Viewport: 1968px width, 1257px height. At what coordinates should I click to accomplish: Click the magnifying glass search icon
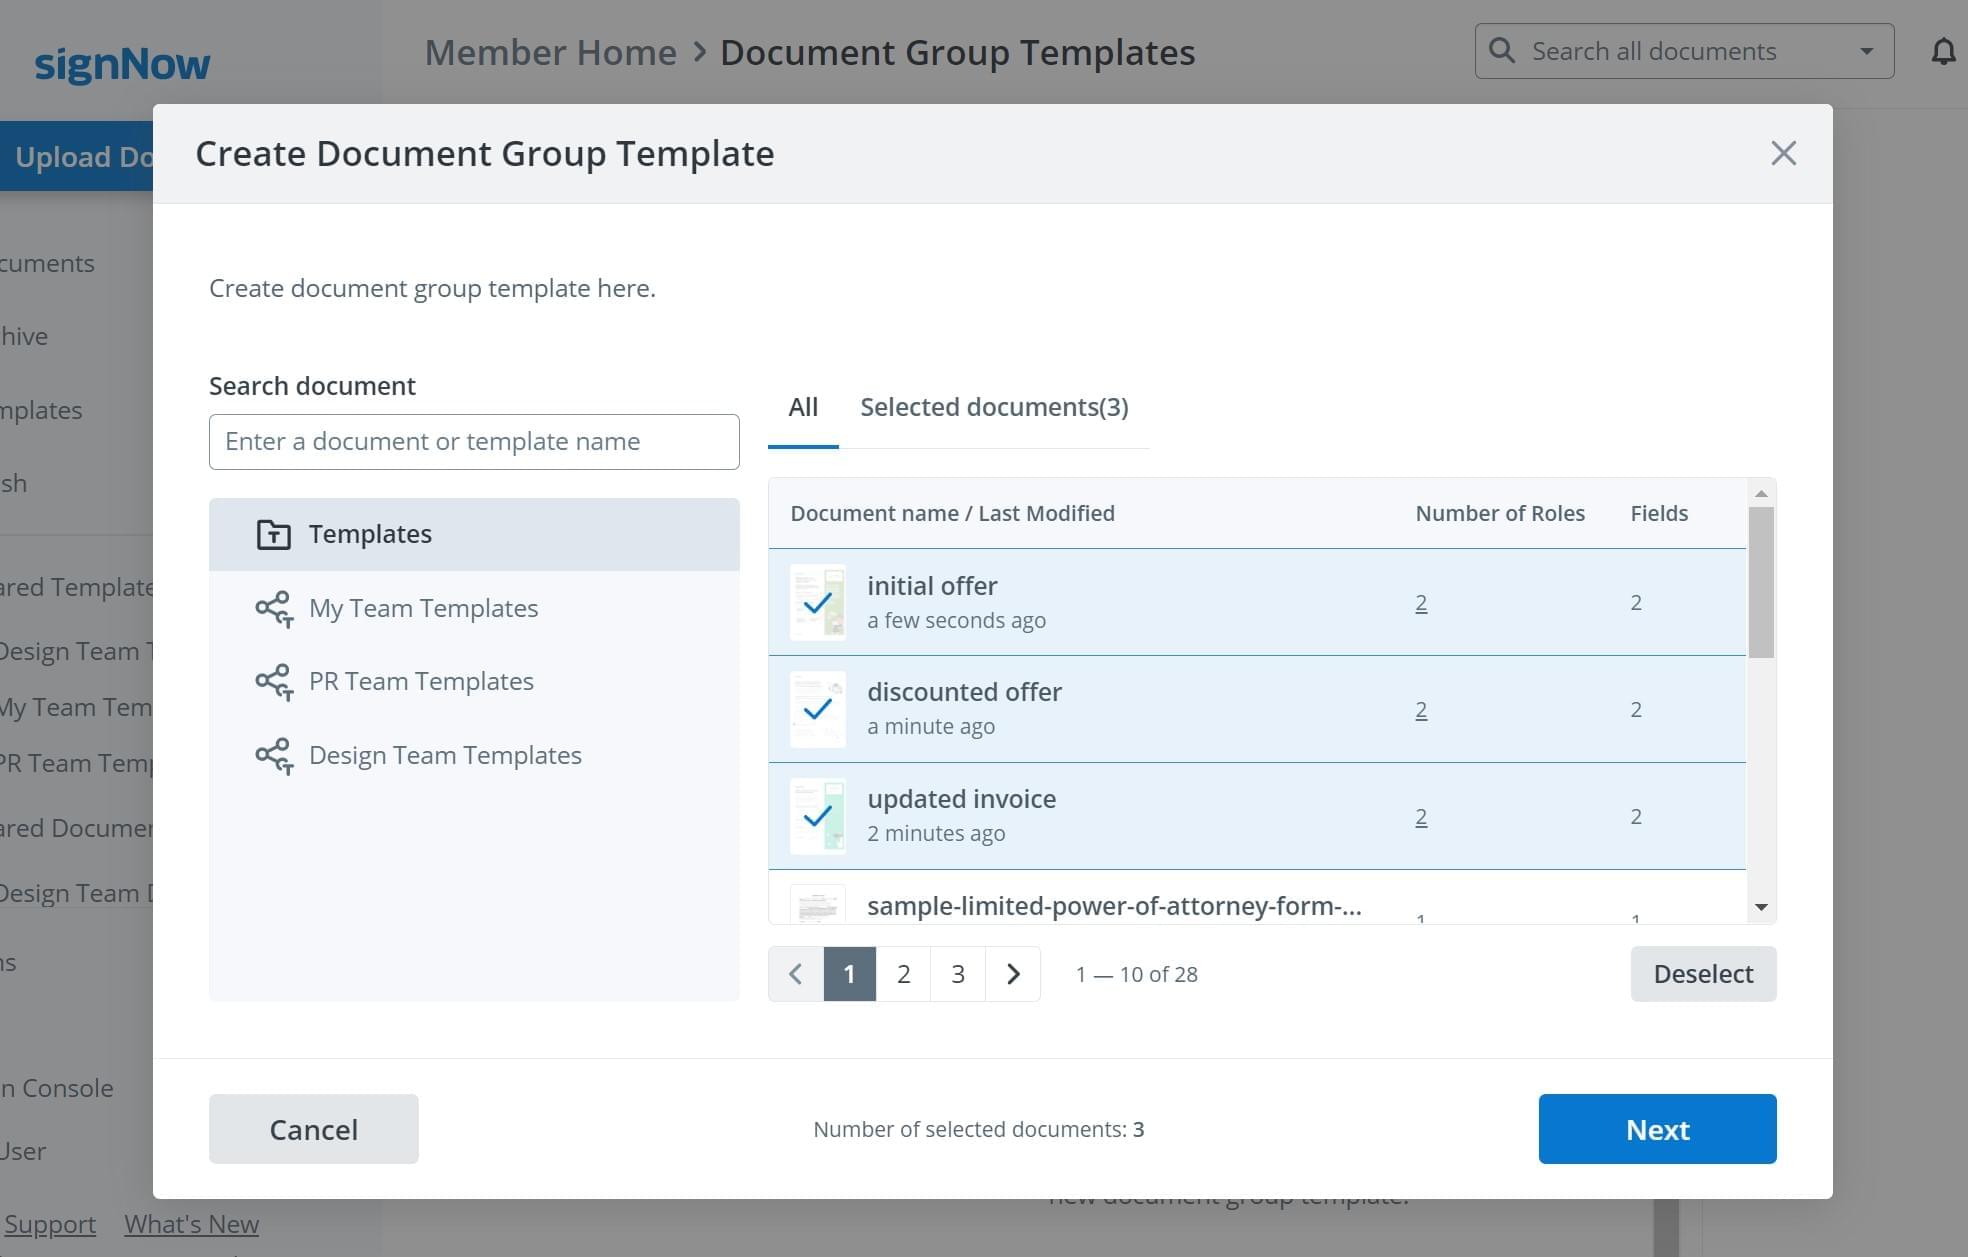pyautogui.click(x=1502, y=50)
